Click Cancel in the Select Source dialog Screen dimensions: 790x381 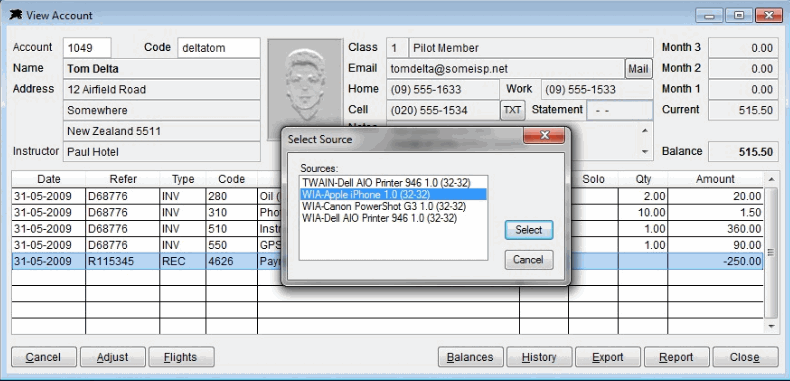[x=529, y=260]
